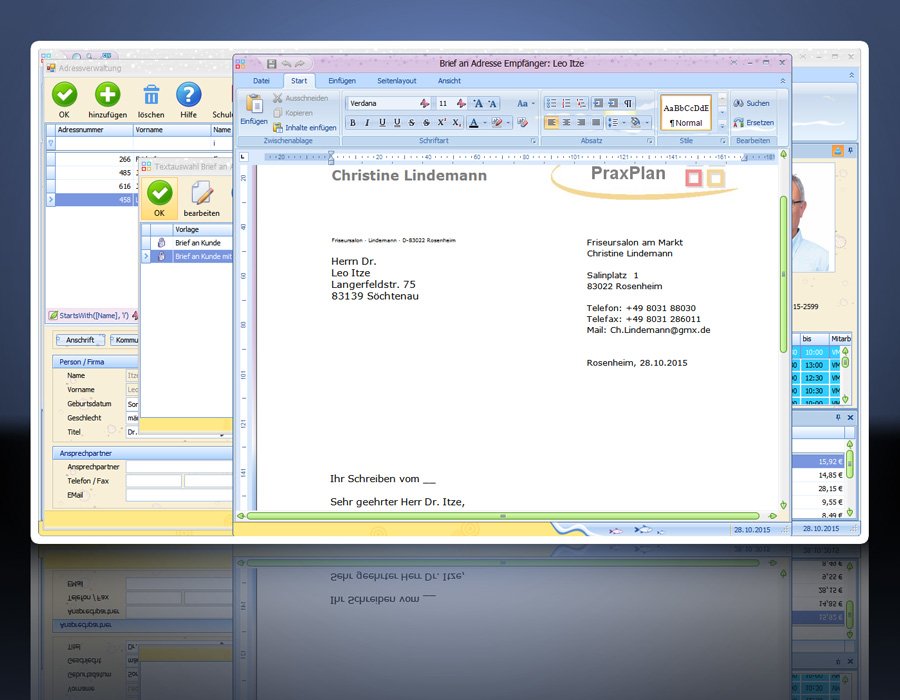Click the numbered list icon

[566, 103]
